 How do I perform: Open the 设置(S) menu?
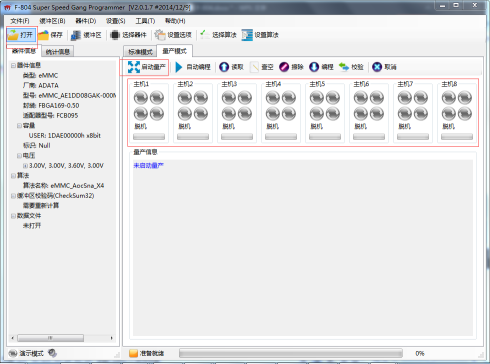pos(116,21)
